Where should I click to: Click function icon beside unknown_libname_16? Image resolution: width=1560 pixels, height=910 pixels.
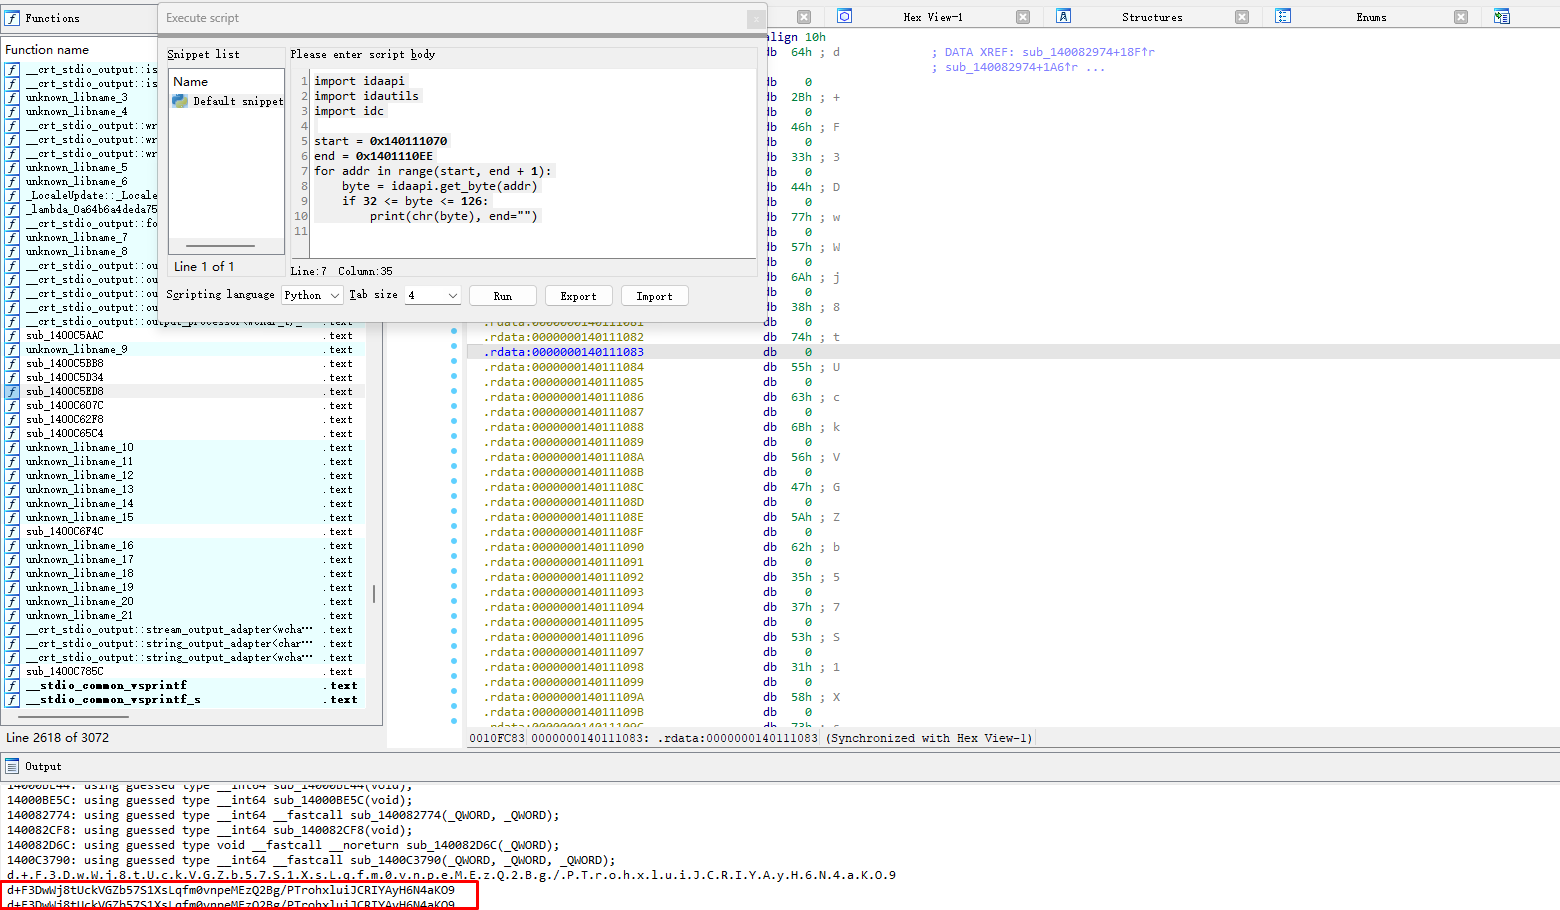coord(12,546)
